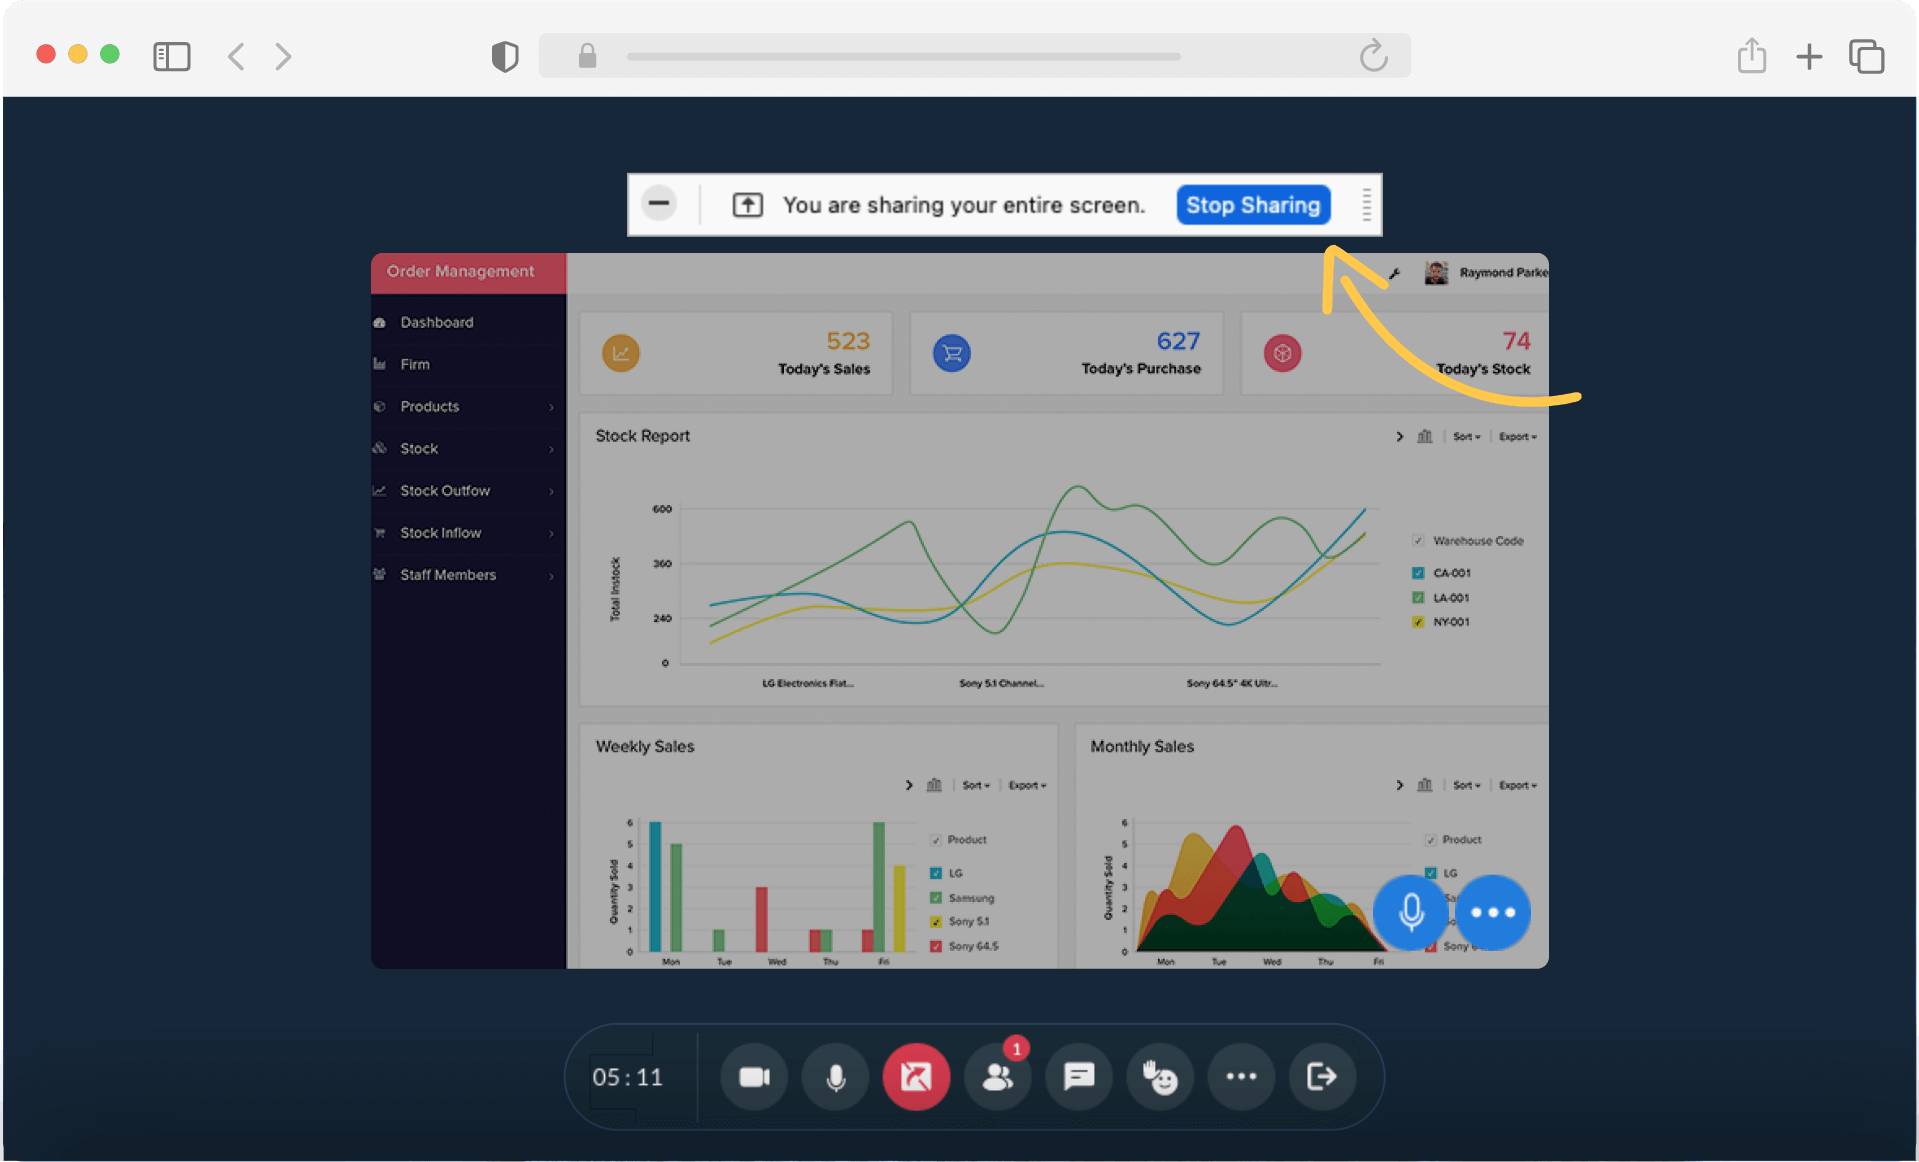Toggle the NY-001 checkbox

pyautogui.click(x=1418, y=622)
